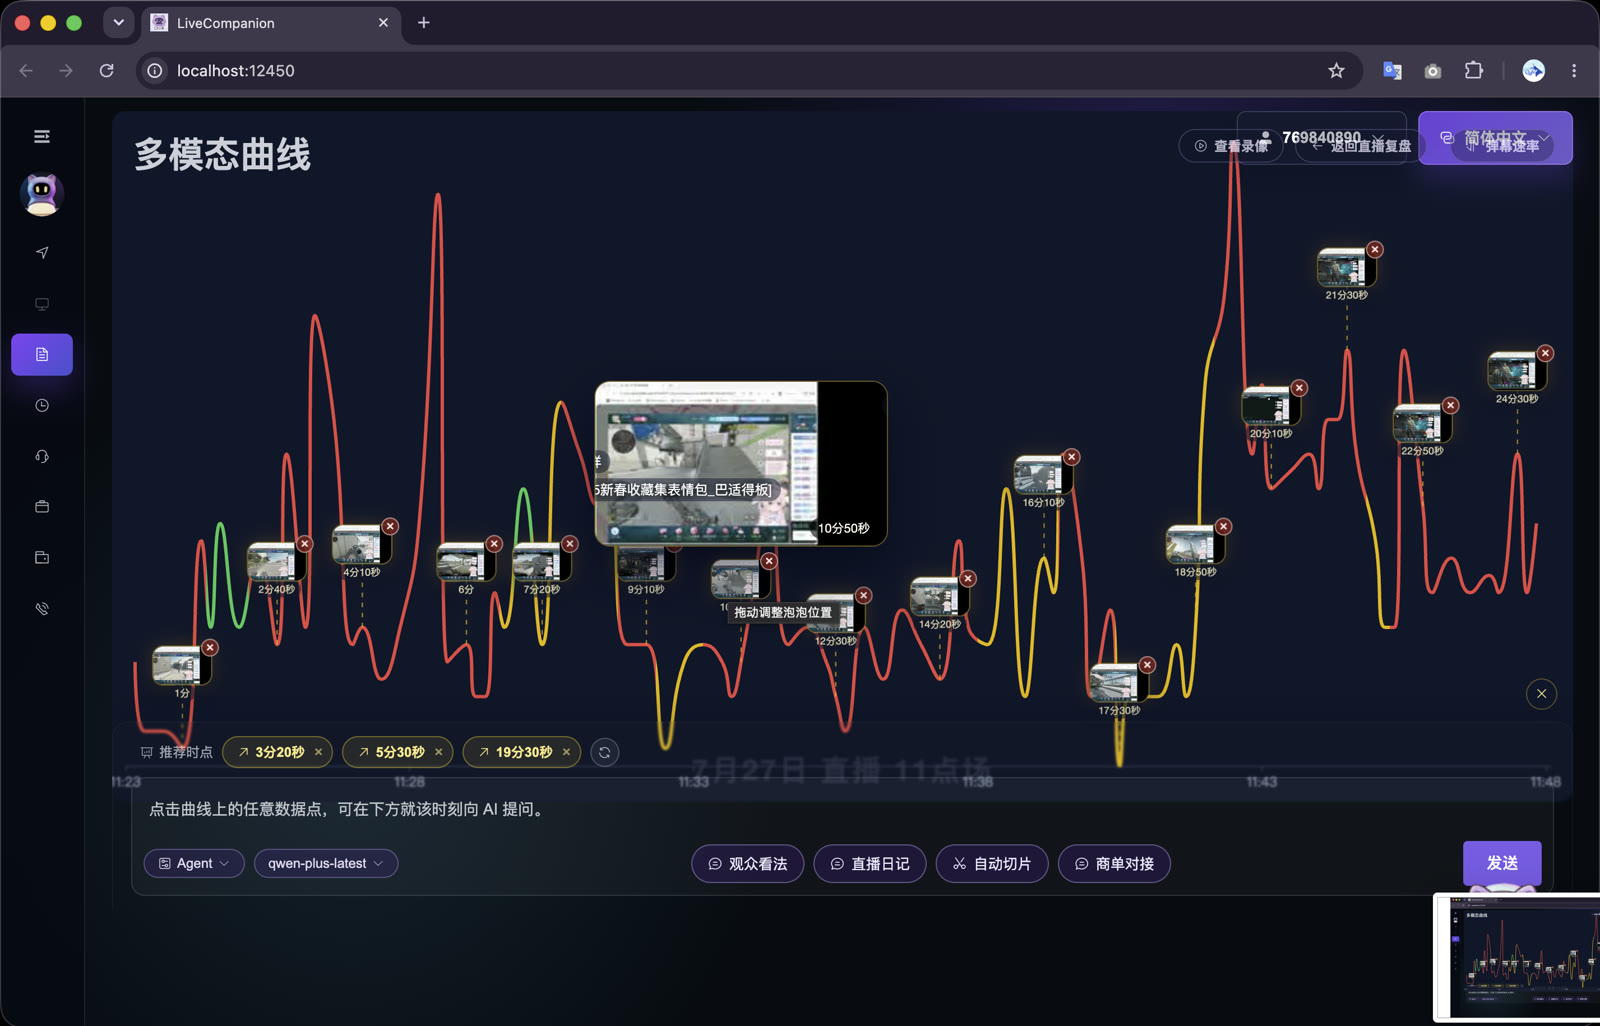Click the 24分30秒 thumbnail on curve
This screenshot has width=1600, height=1026.
(x=1515, y=372)
